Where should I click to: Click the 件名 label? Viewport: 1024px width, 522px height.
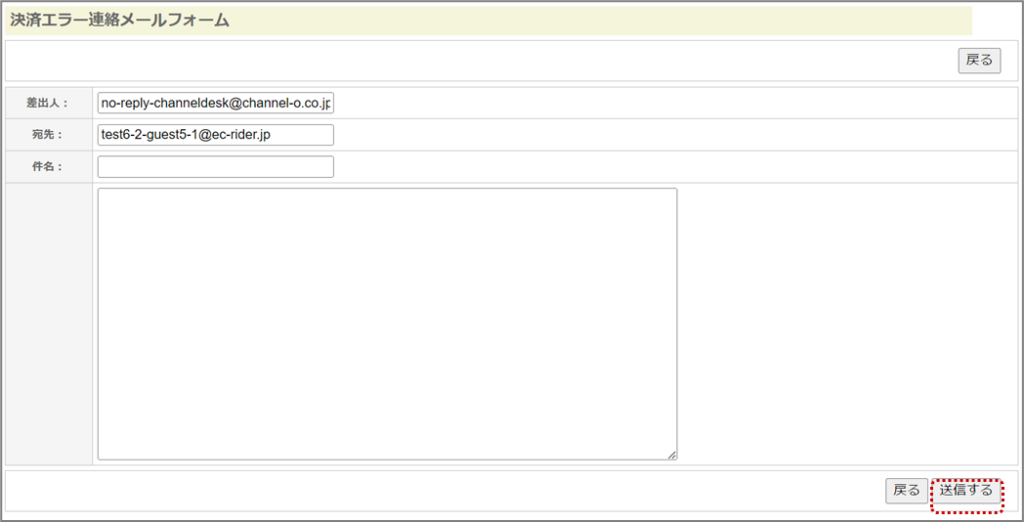46,167
